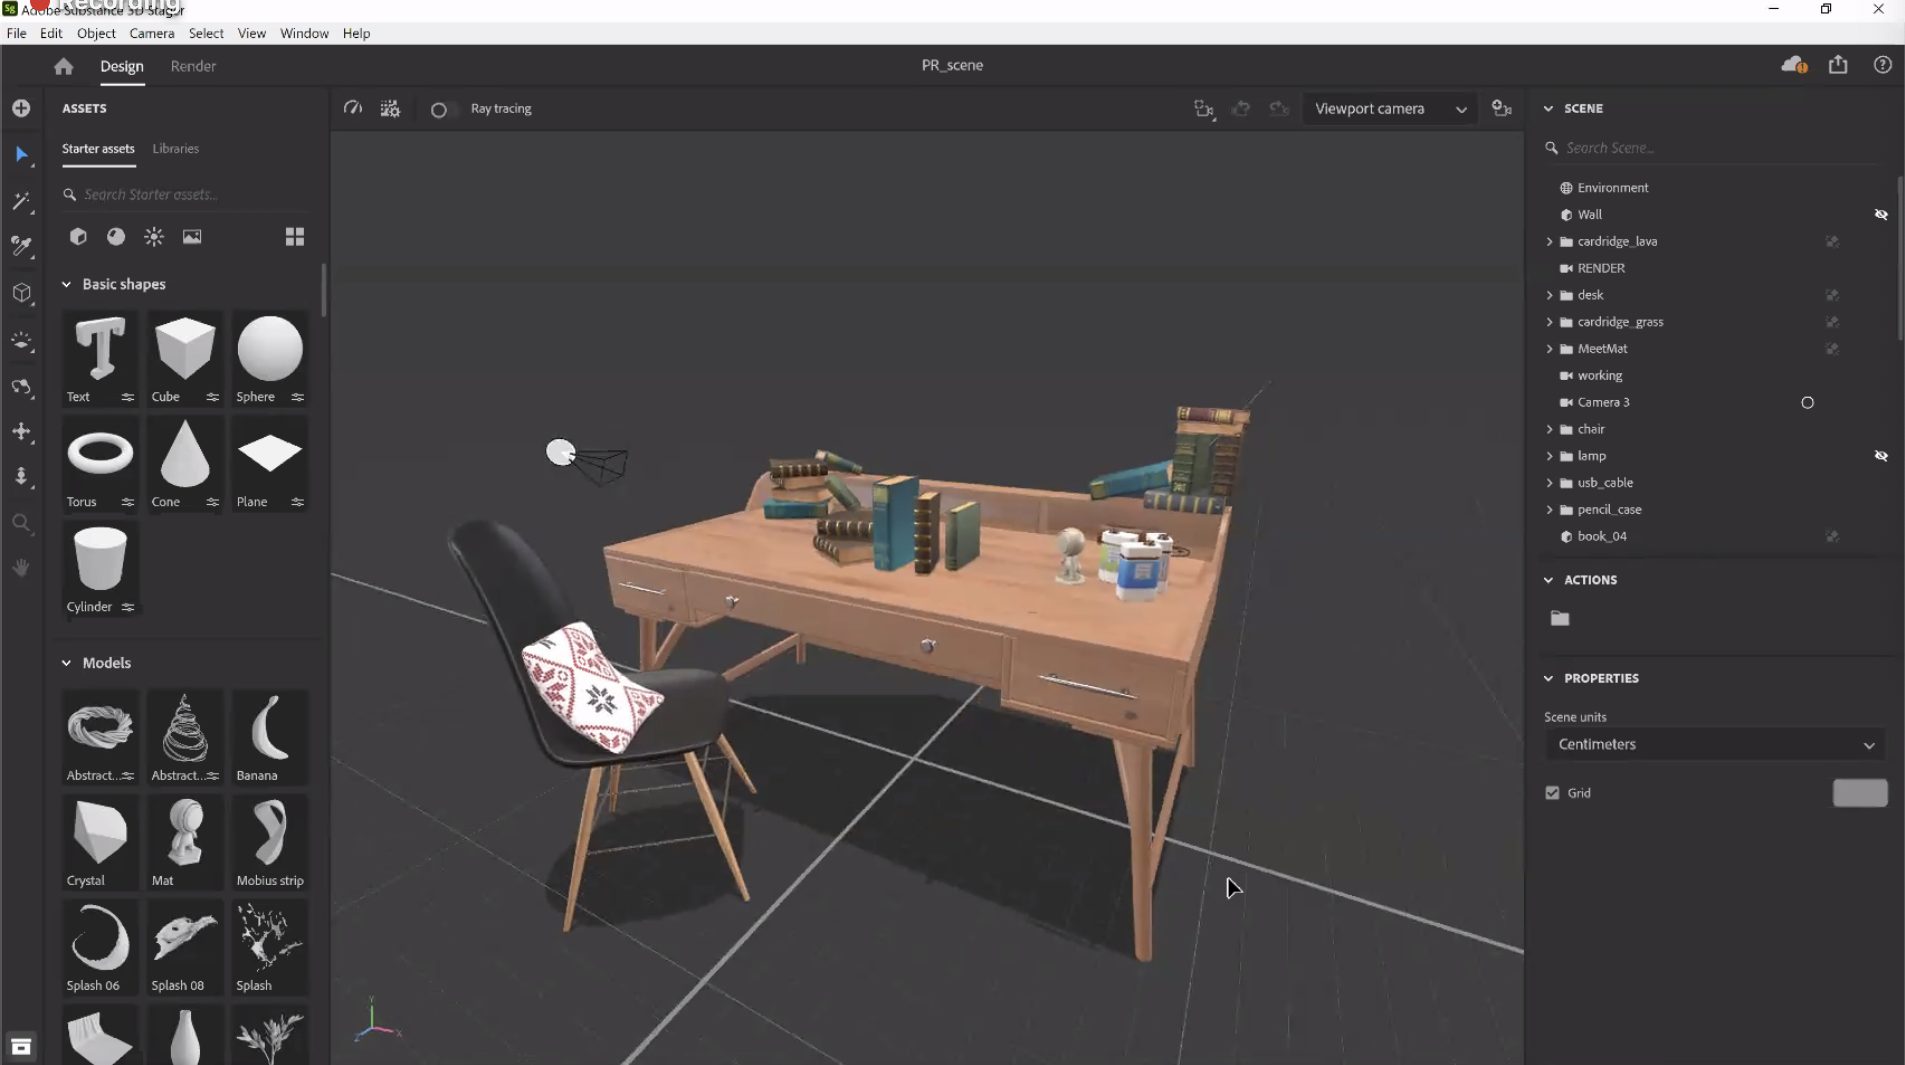Switch to the Render tab
This screenshot has height=1065, width=1905.
pyautogui.click(x=193, y=66)
